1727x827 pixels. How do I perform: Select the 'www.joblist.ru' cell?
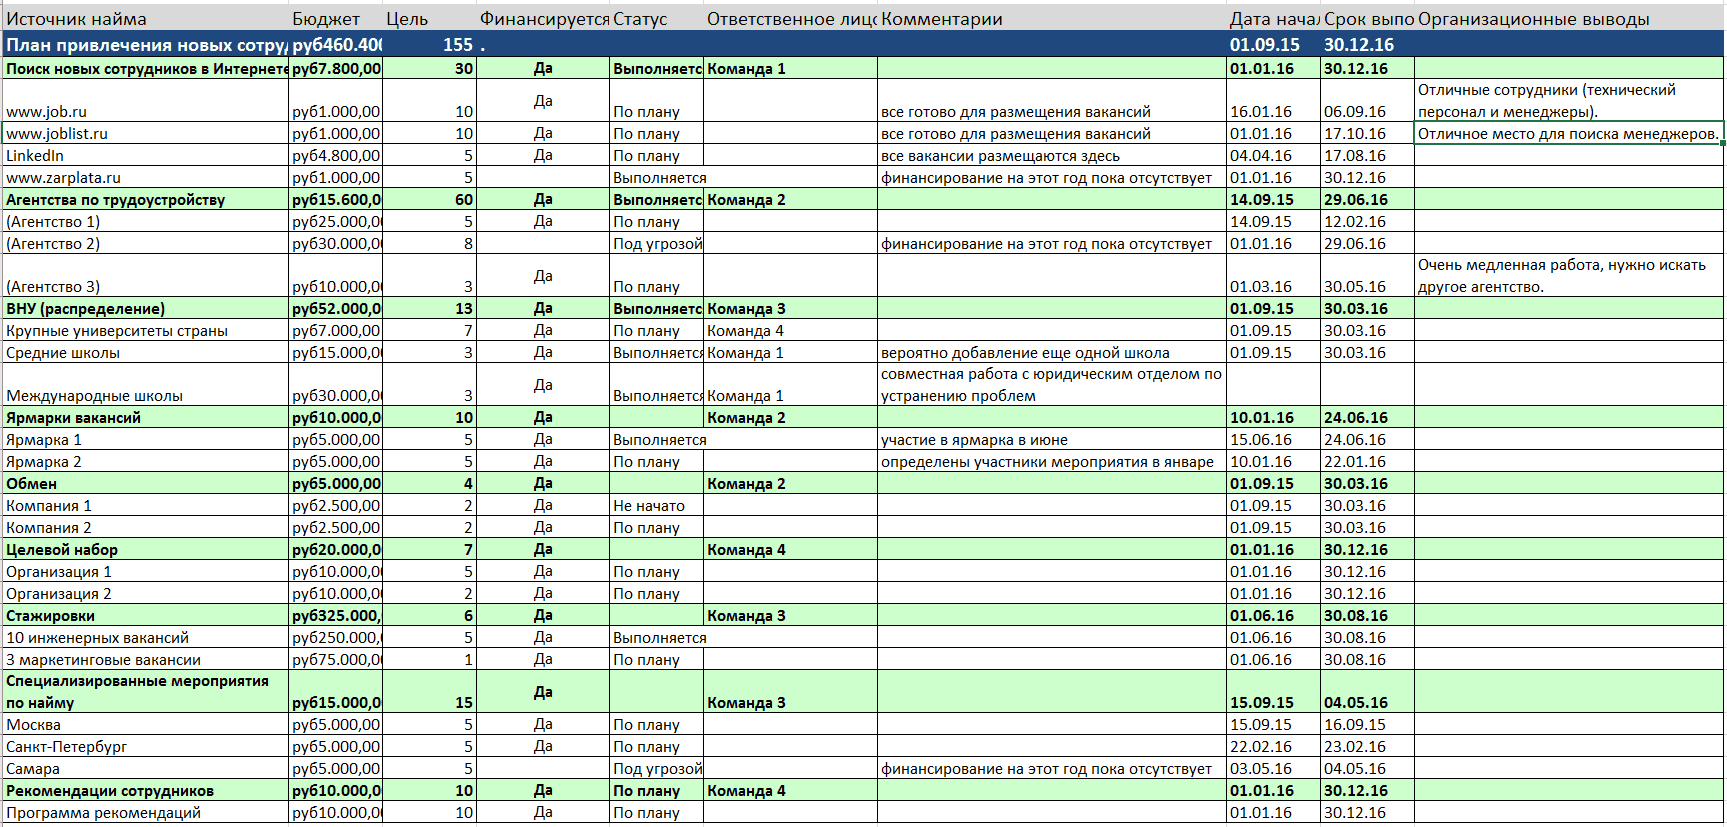(x=145, y=133)
